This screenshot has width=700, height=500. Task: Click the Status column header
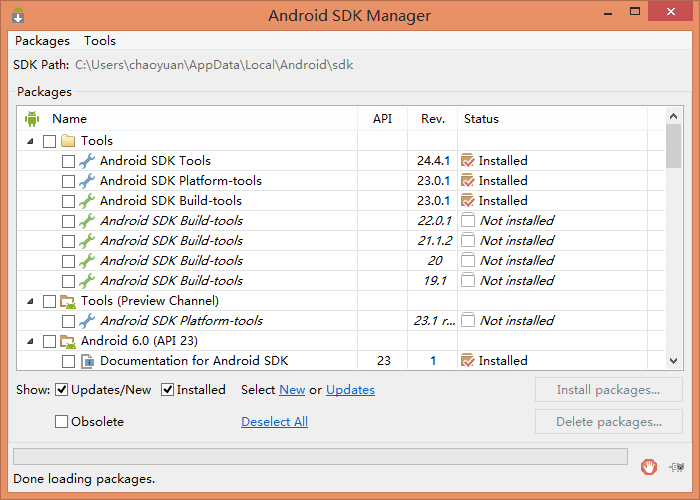pyautogui.click(x=553, y=119)
